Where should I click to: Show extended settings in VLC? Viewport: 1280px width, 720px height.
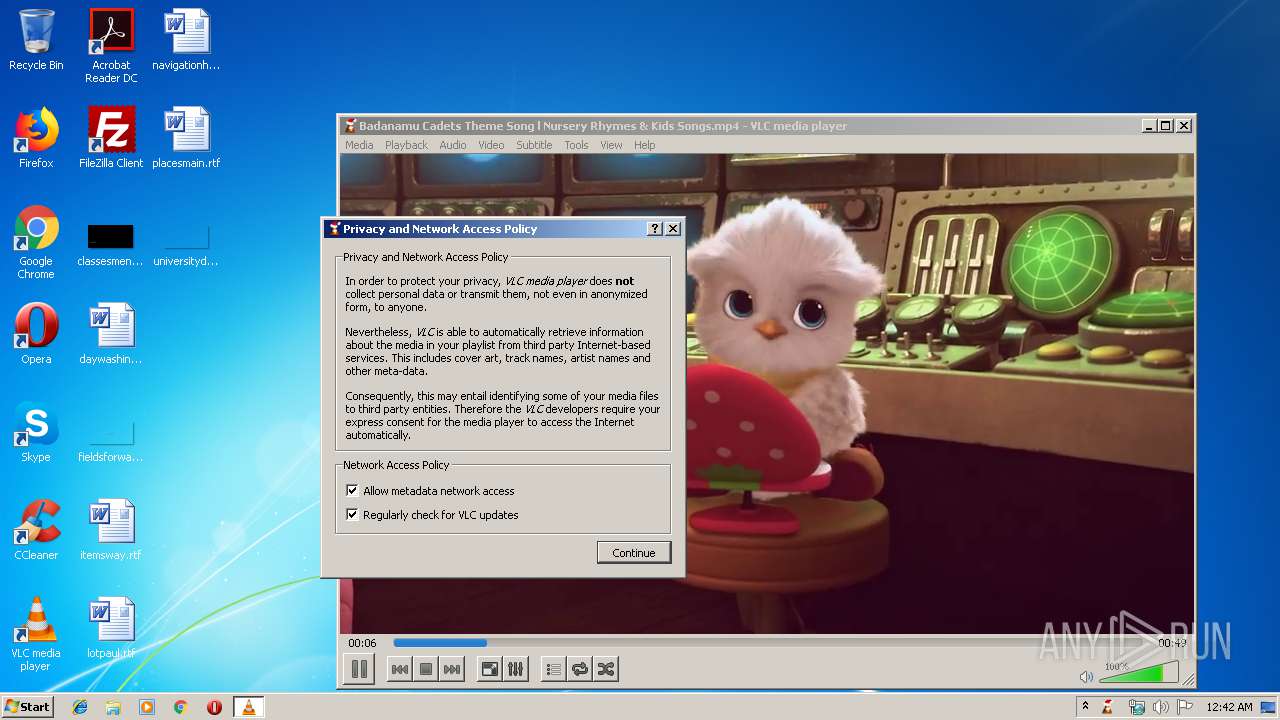(516, 669)
